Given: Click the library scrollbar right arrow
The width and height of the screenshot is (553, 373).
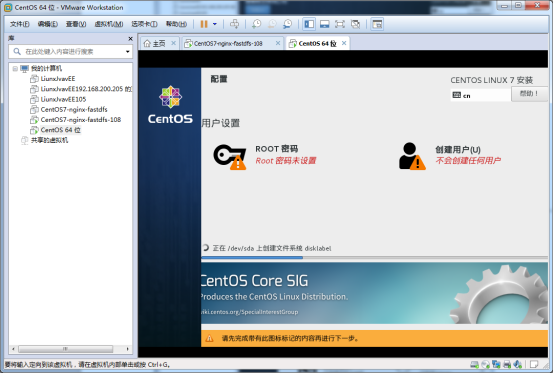Looking at the screenshot, I should pyautogui.click(x=128, y=349).
